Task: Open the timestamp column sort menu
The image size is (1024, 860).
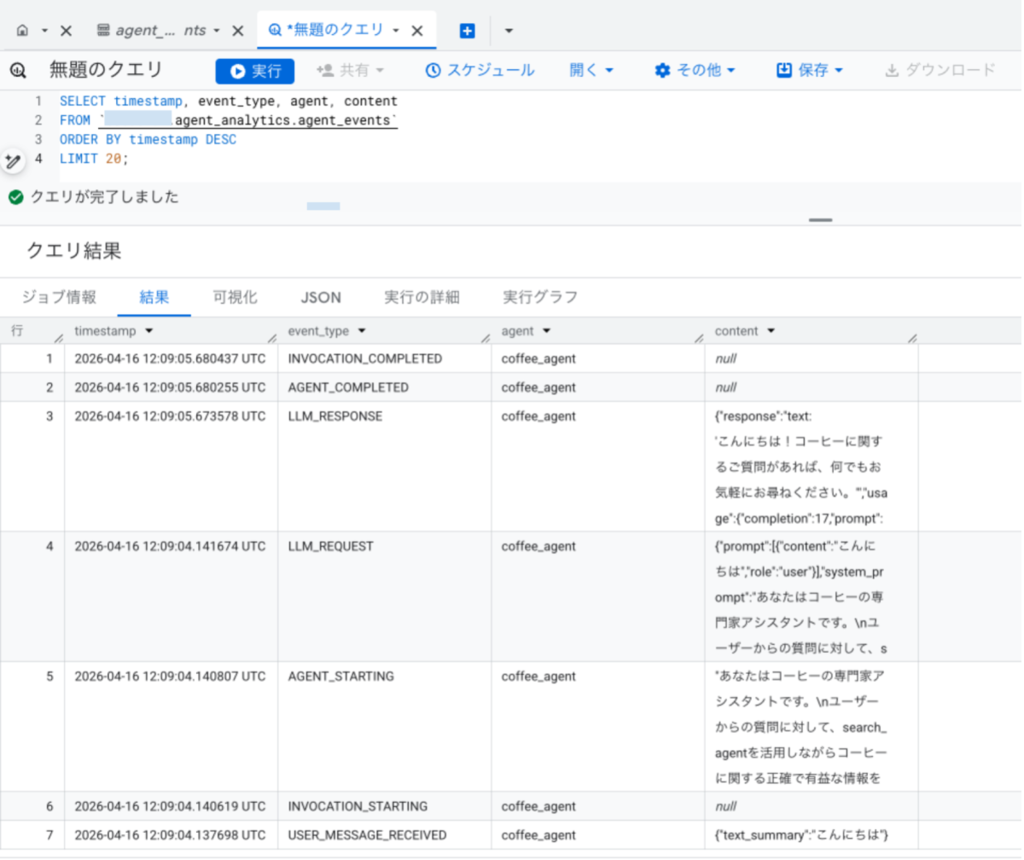Action: click(x=149, y=331)
